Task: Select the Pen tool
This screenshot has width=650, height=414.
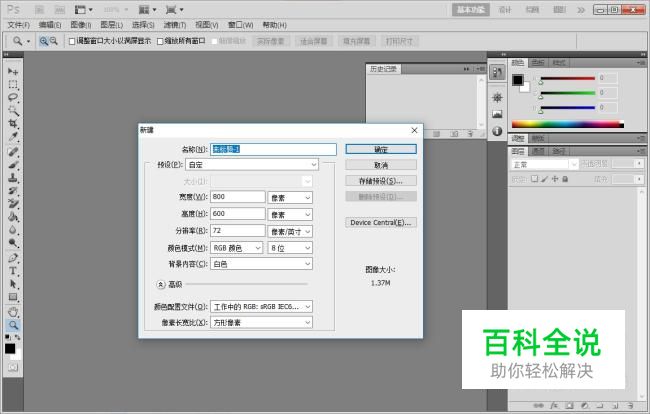Action: [x=13, y=257]
